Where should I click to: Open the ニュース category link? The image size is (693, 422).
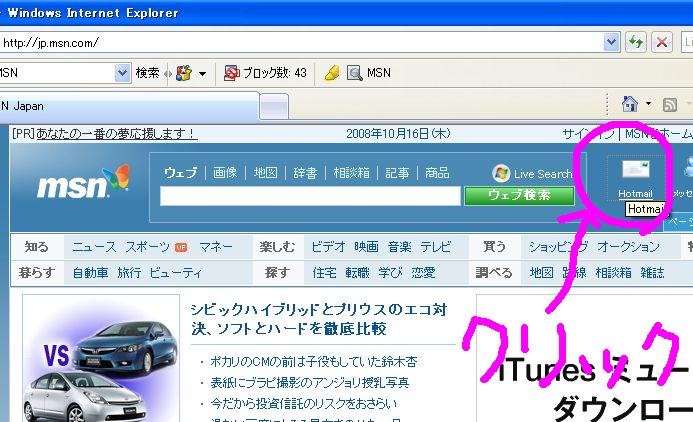(x=94, y=247)
